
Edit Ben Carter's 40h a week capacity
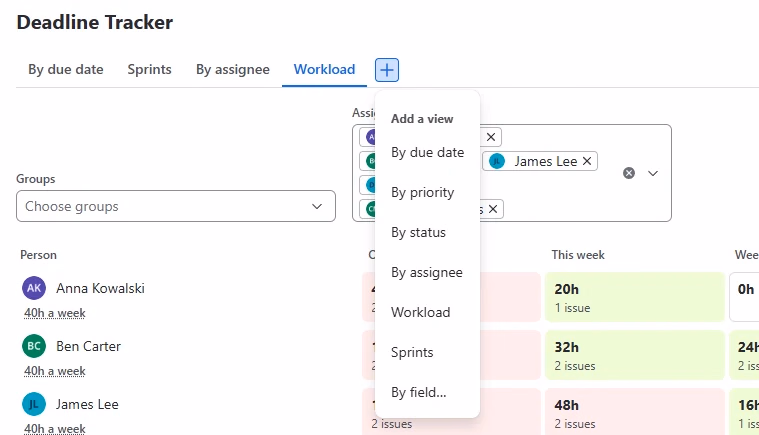pyautogui.click(x=55, y=371)
